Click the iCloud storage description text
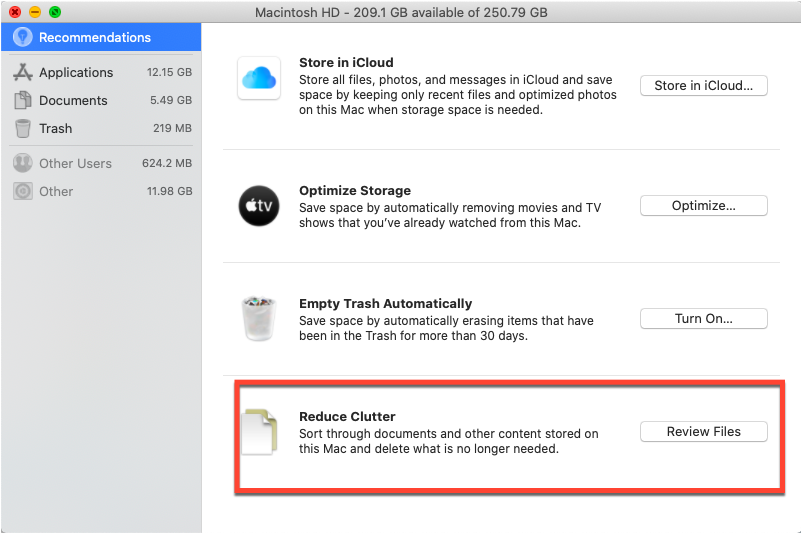Screen dimensions: 801x533 coord(458,95)
